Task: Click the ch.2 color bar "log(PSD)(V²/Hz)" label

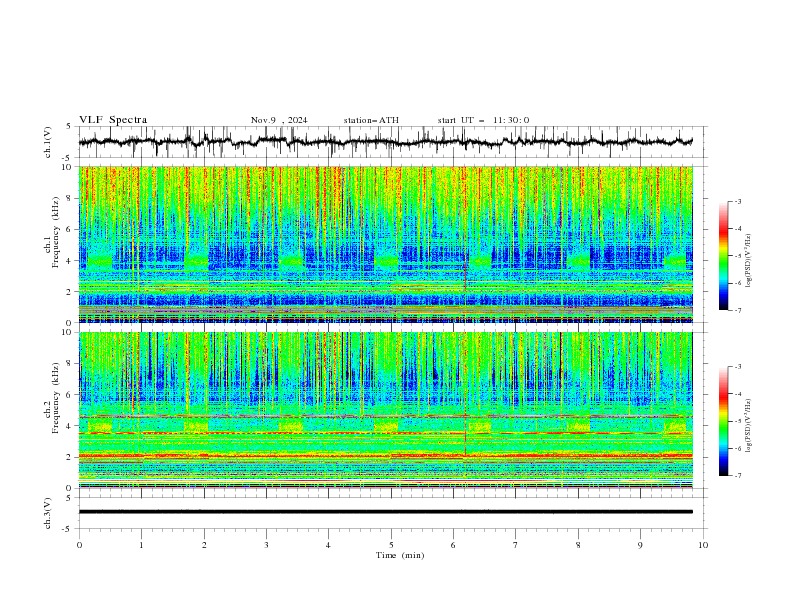Action: point(749,426)
